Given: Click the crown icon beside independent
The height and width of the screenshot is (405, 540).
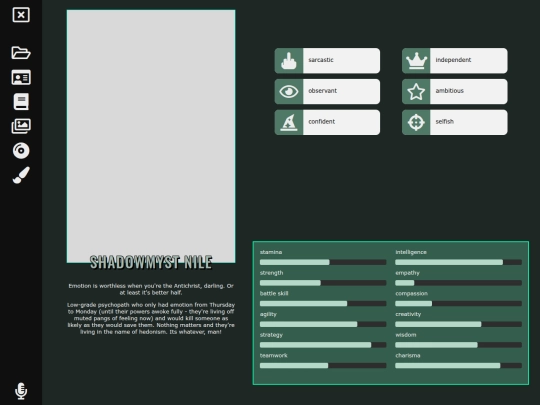Looking at the screenshot, I should click(x=416, y=61).
